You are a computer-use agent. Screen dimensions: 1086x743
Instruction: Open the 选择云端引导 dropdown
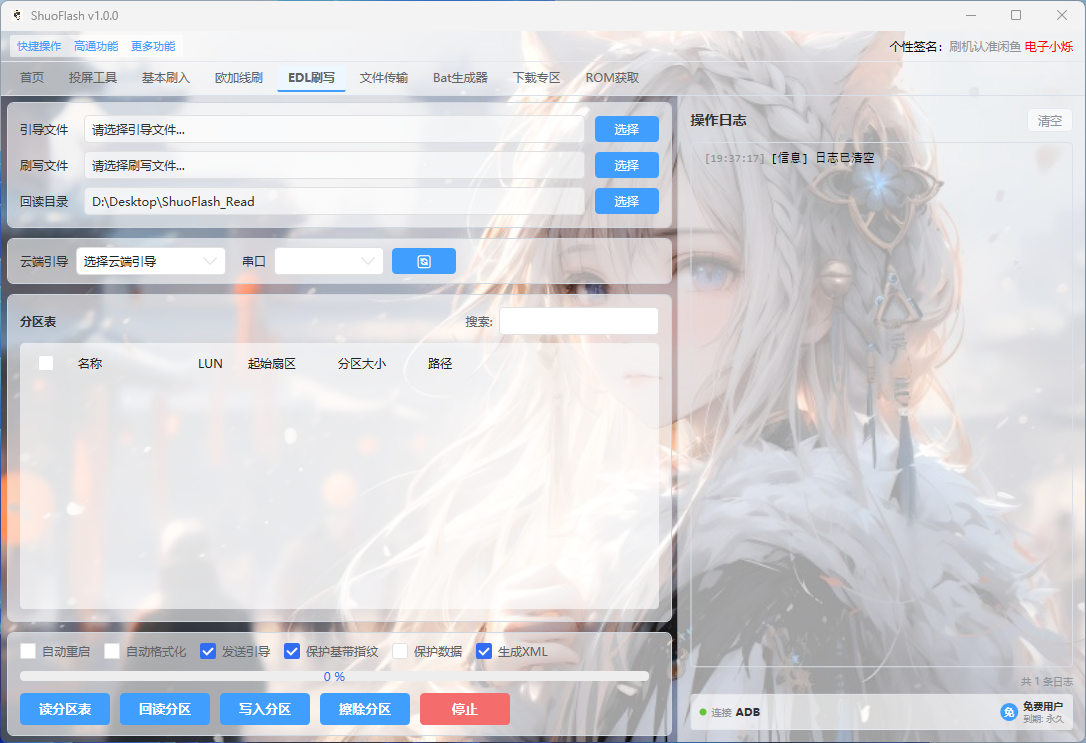point(150,261)
